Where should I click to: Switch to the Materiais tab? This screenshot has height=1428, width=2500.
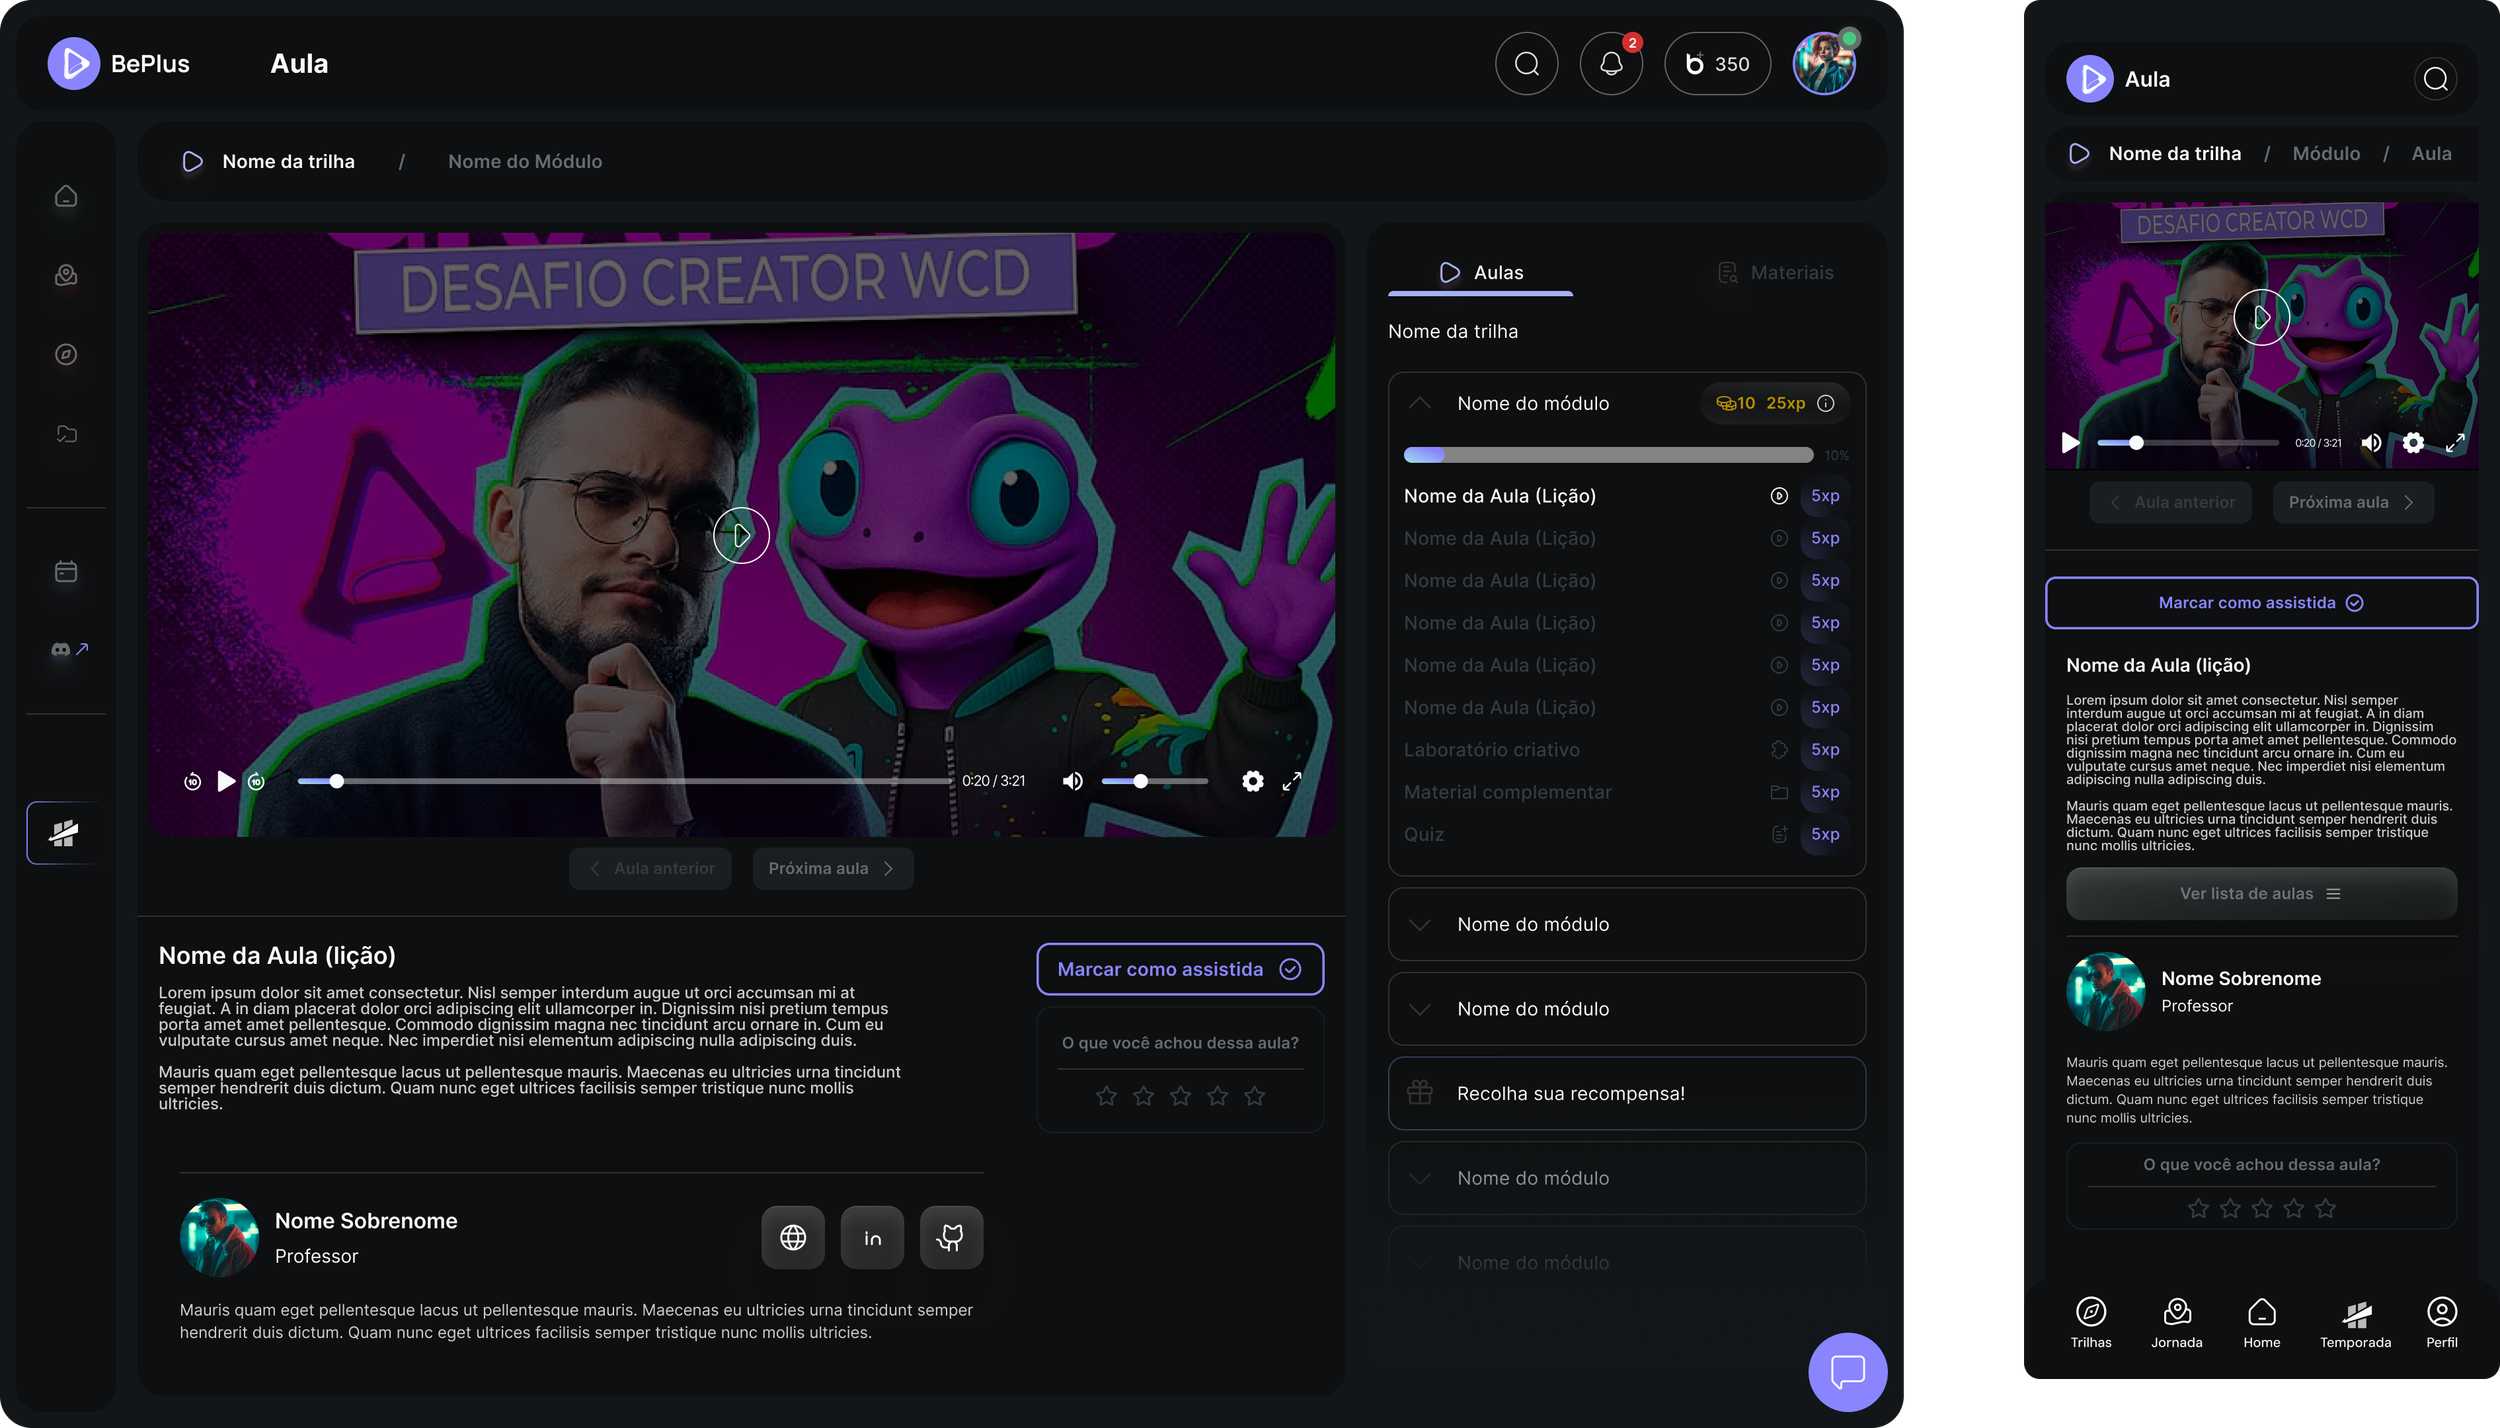tap(1775, 272)
